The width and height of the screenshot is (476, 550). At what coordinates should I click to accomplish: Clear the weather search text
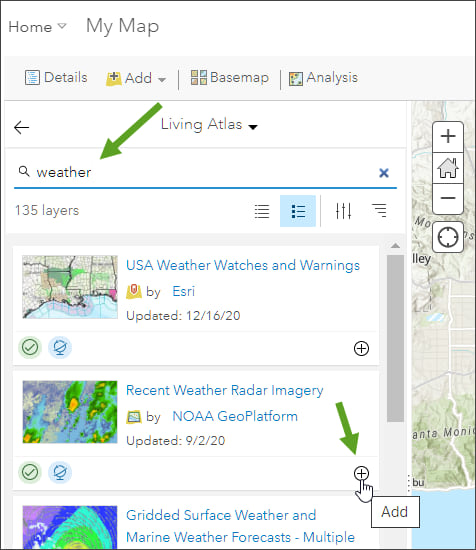(x=384, y=173)
